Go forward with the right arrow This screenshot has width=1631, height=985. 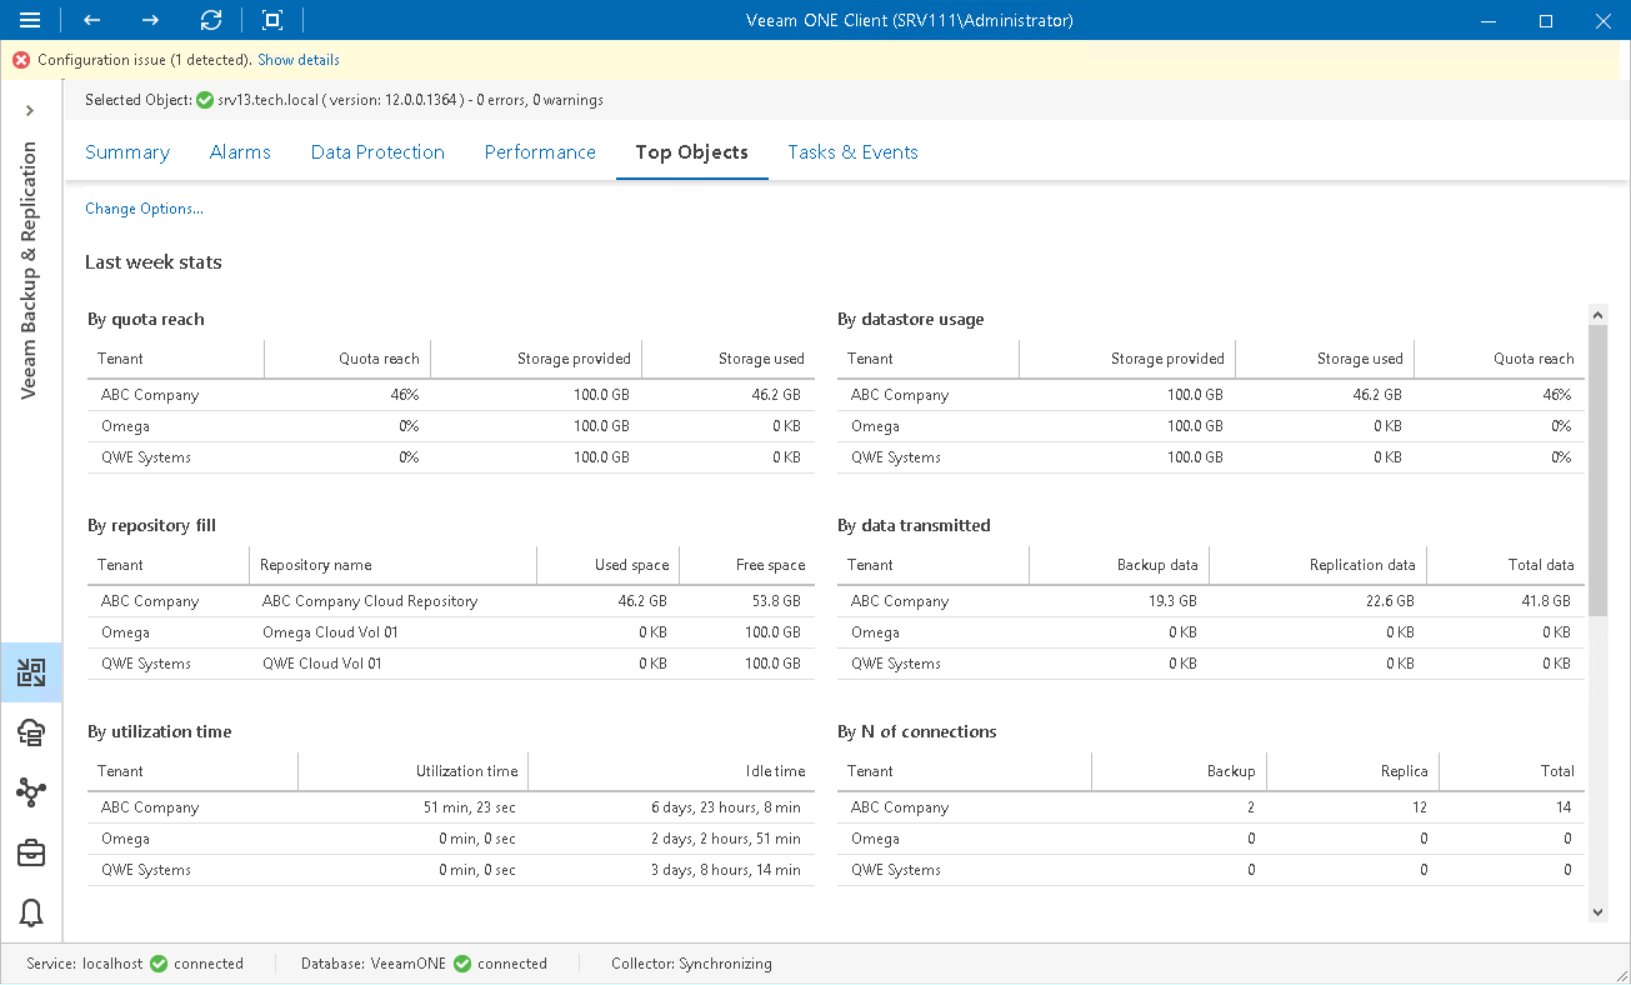click(x=150, y=20)
